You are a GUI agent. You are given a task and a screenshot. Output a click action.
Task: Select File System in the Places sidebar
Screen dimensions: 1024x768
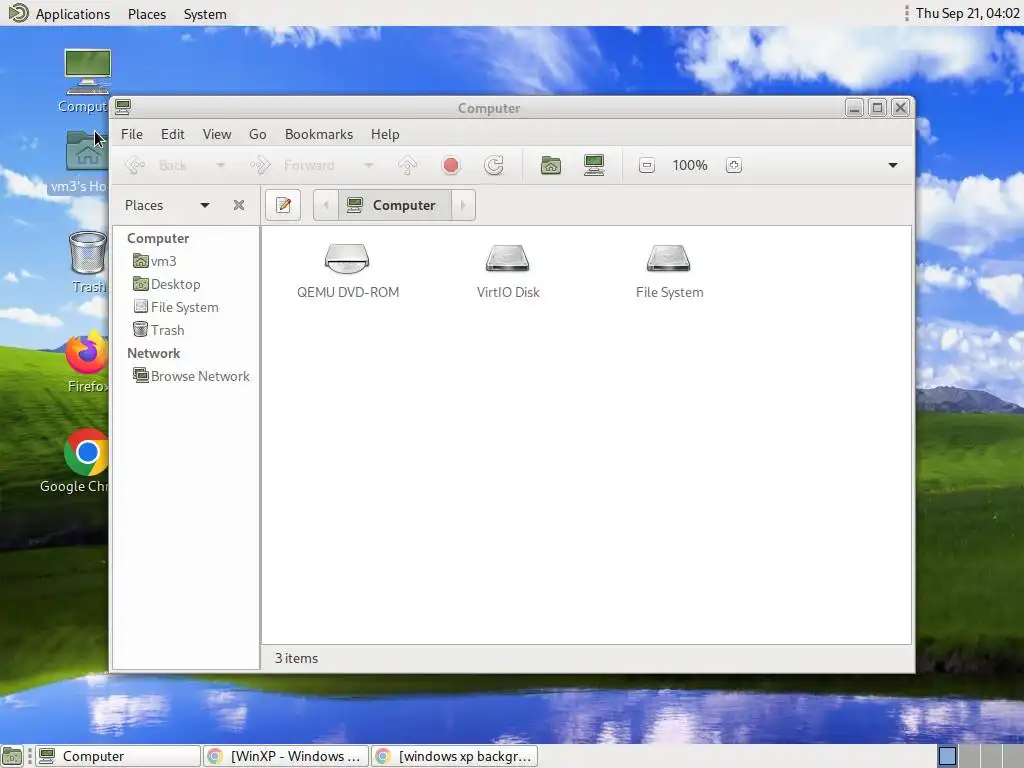(176, 307)
